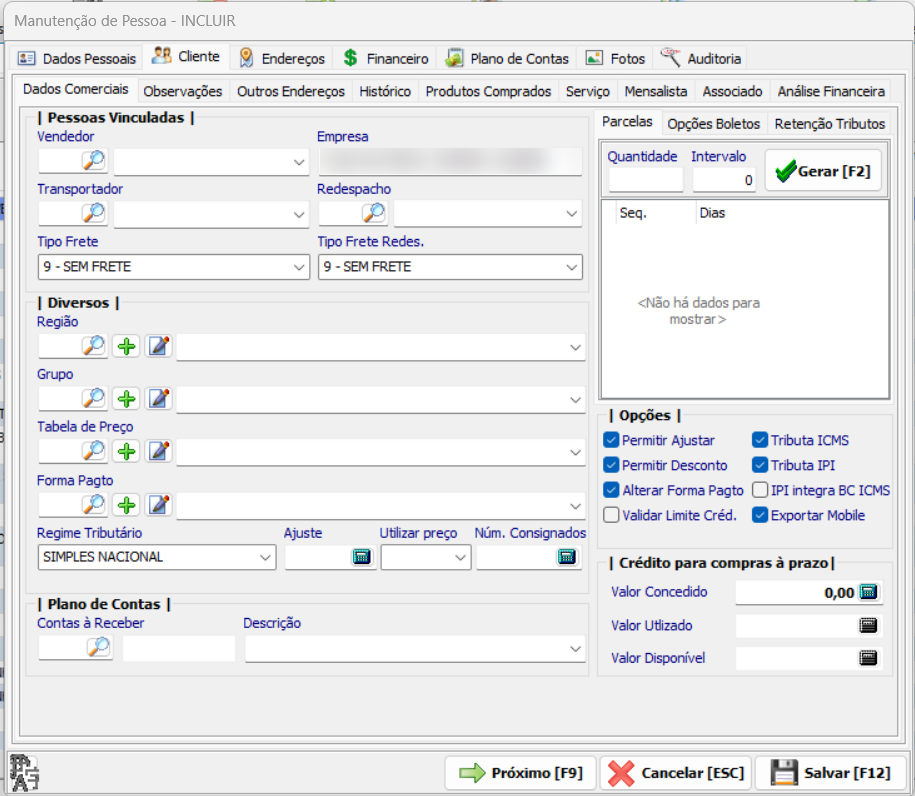Save the record with Salvar [F12]
Screen dimensions: 915x796
click(x=831, y=773)
